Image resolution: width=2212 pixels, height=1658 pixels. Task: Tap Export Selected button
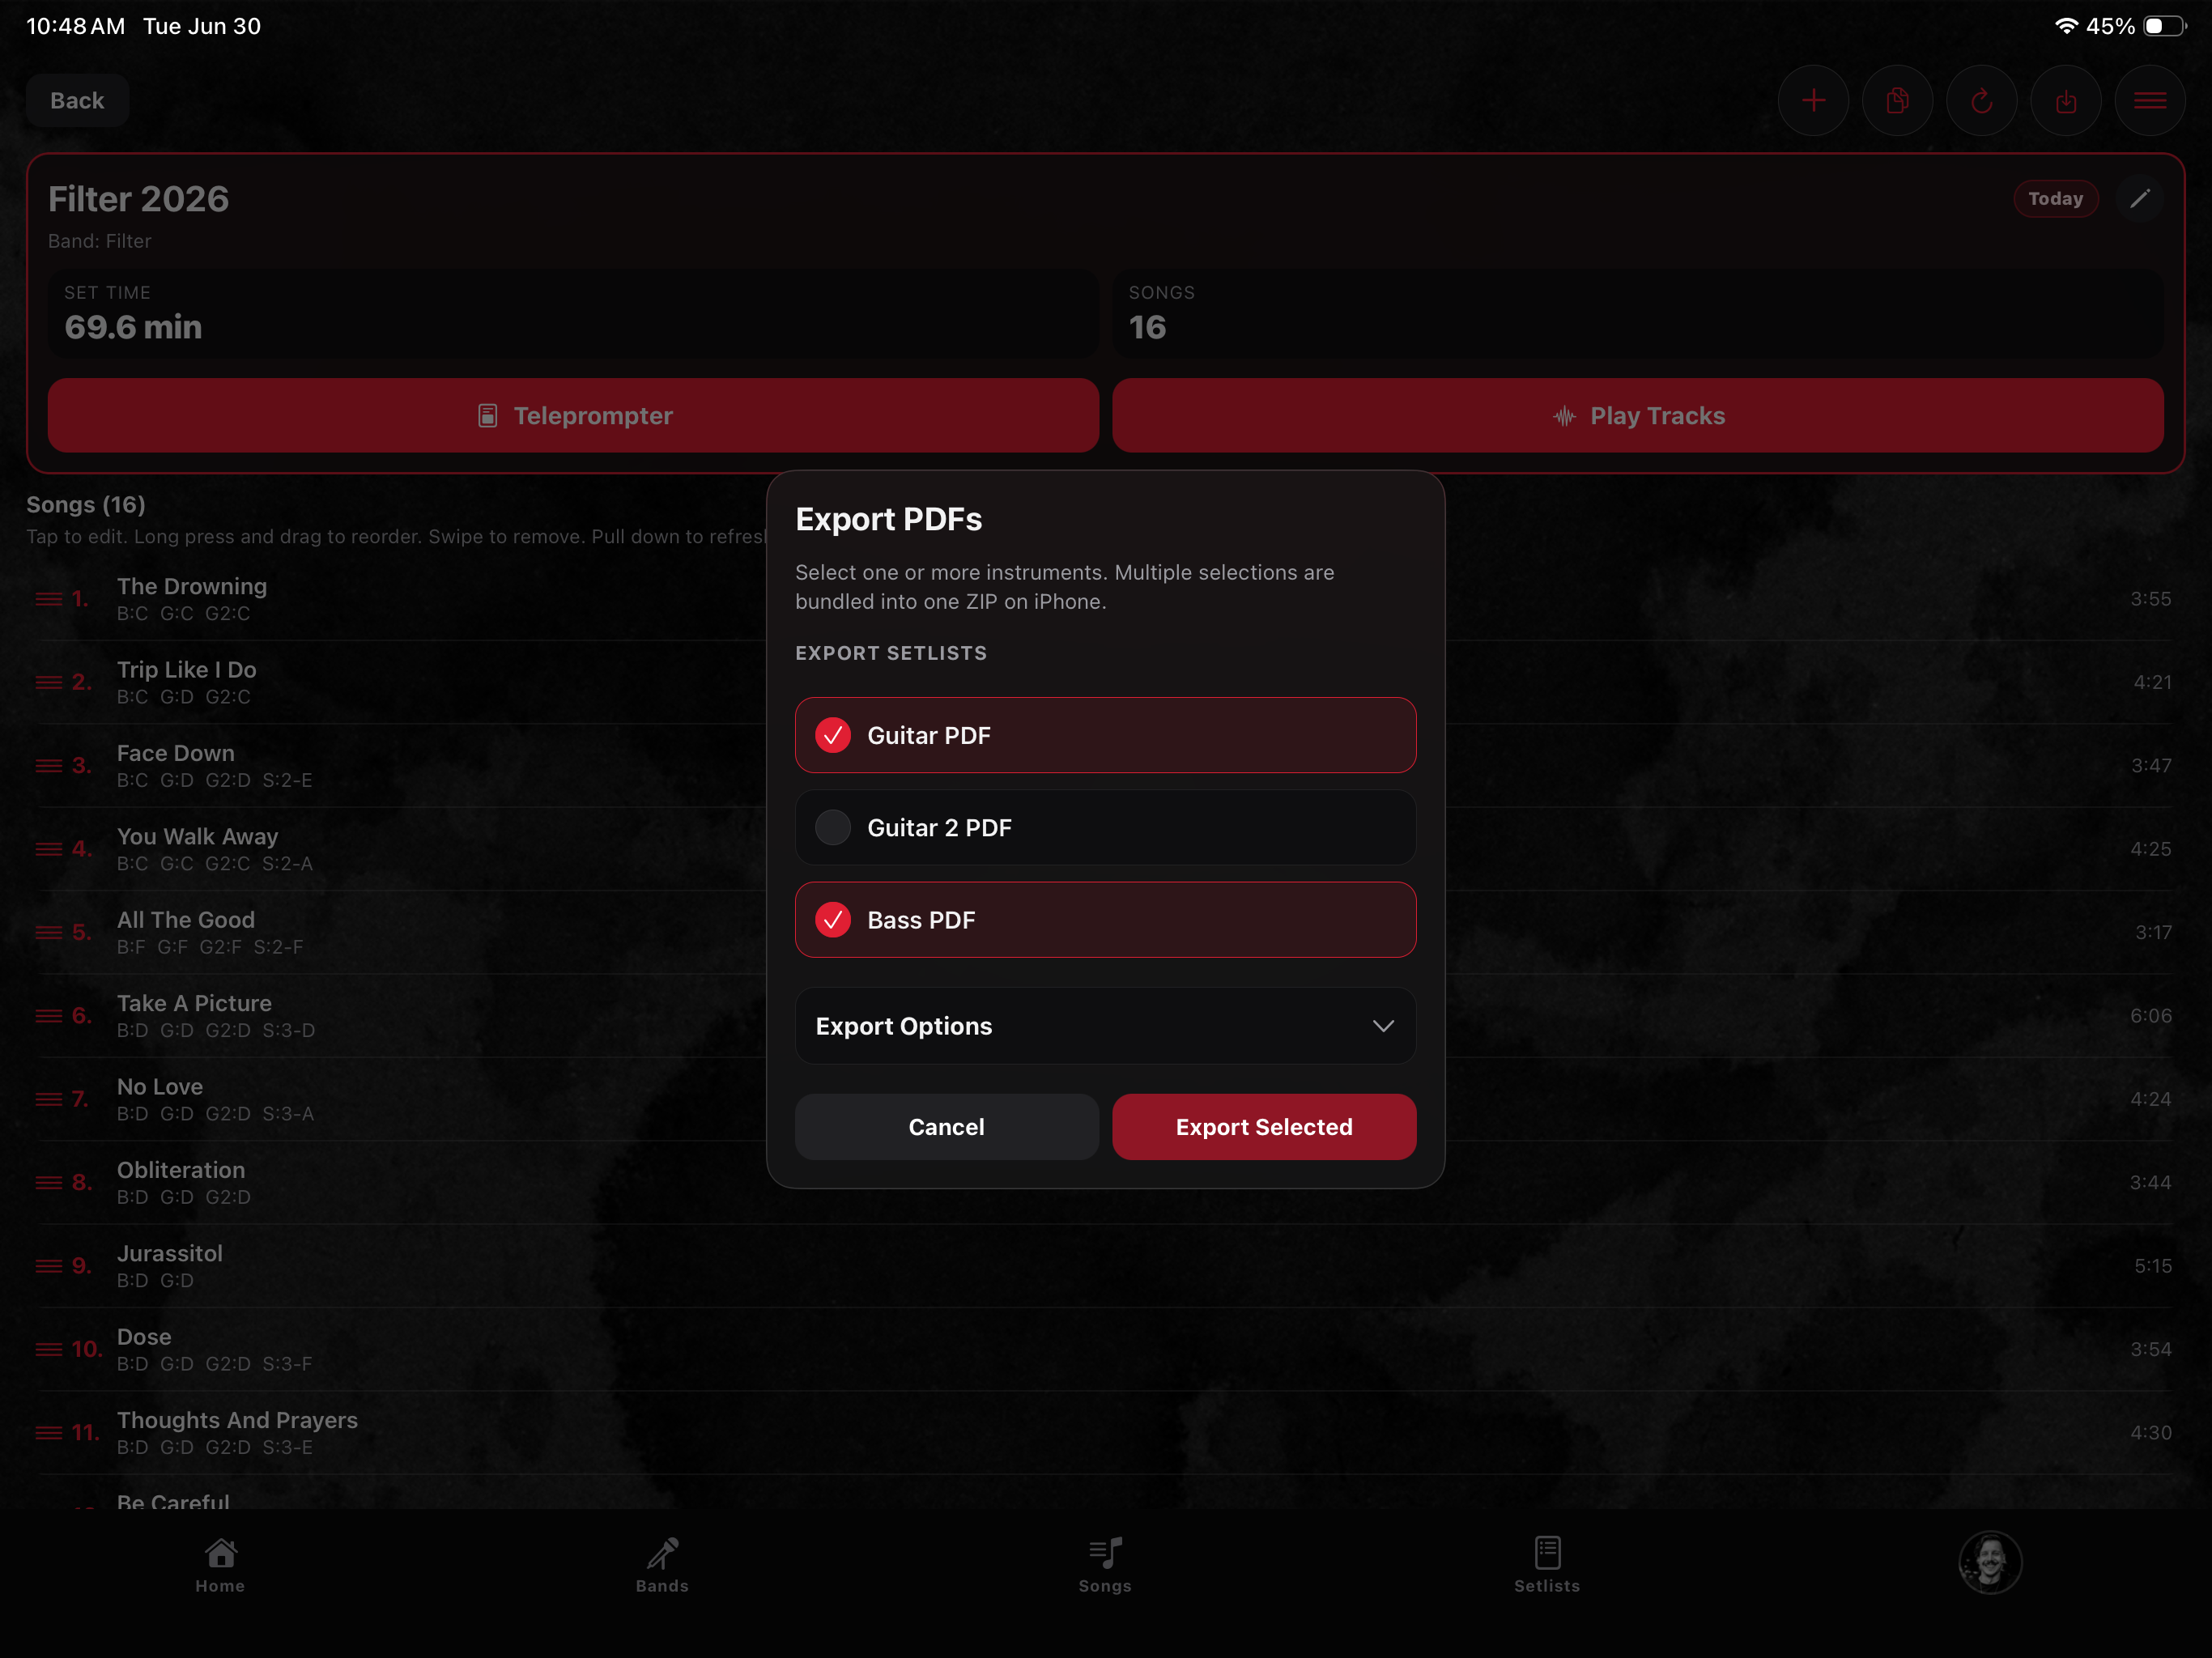coord(1264,1127)
